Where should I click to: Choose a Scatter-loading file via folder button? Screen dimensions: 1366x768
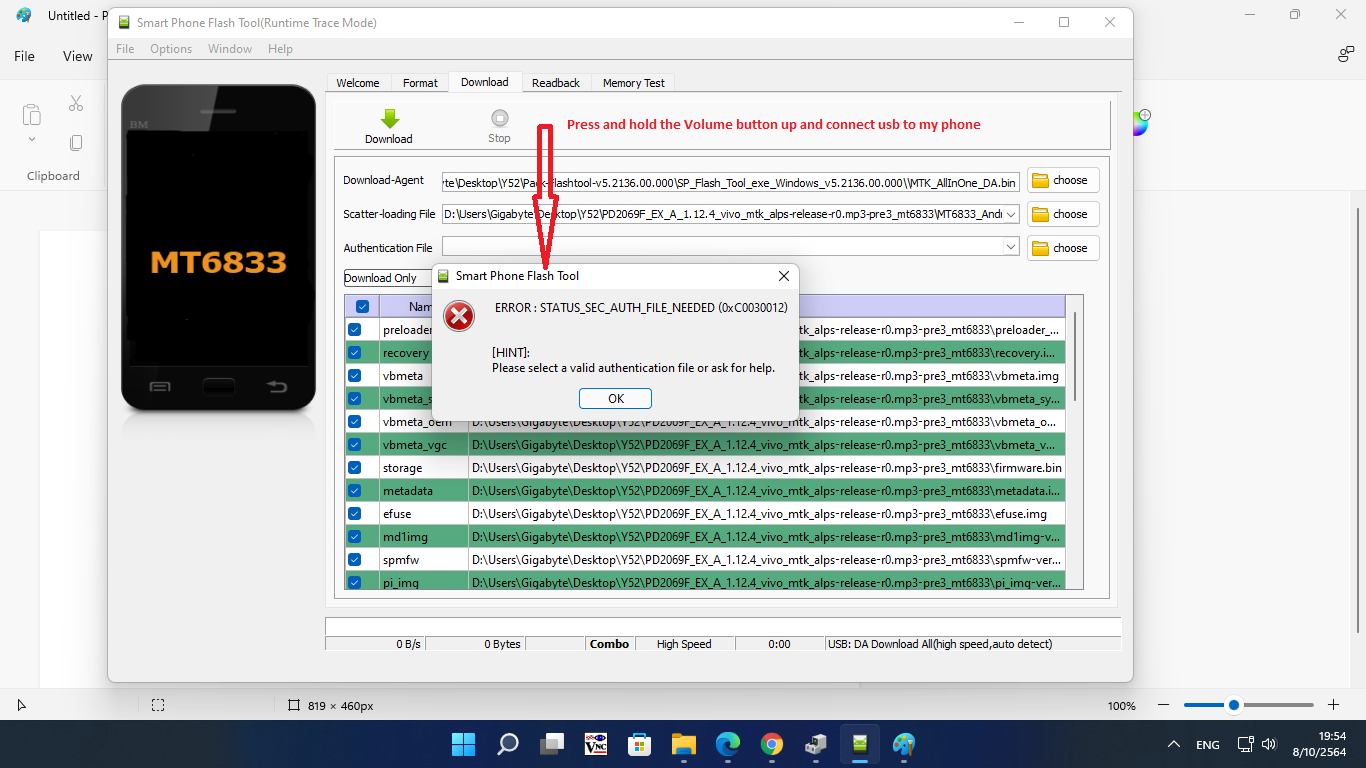click(x=1063, y=214)
